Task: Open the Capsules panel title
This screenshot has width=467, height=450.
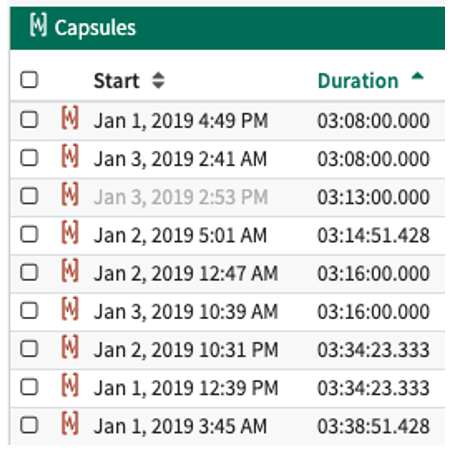Action: [x=95, y=27]
